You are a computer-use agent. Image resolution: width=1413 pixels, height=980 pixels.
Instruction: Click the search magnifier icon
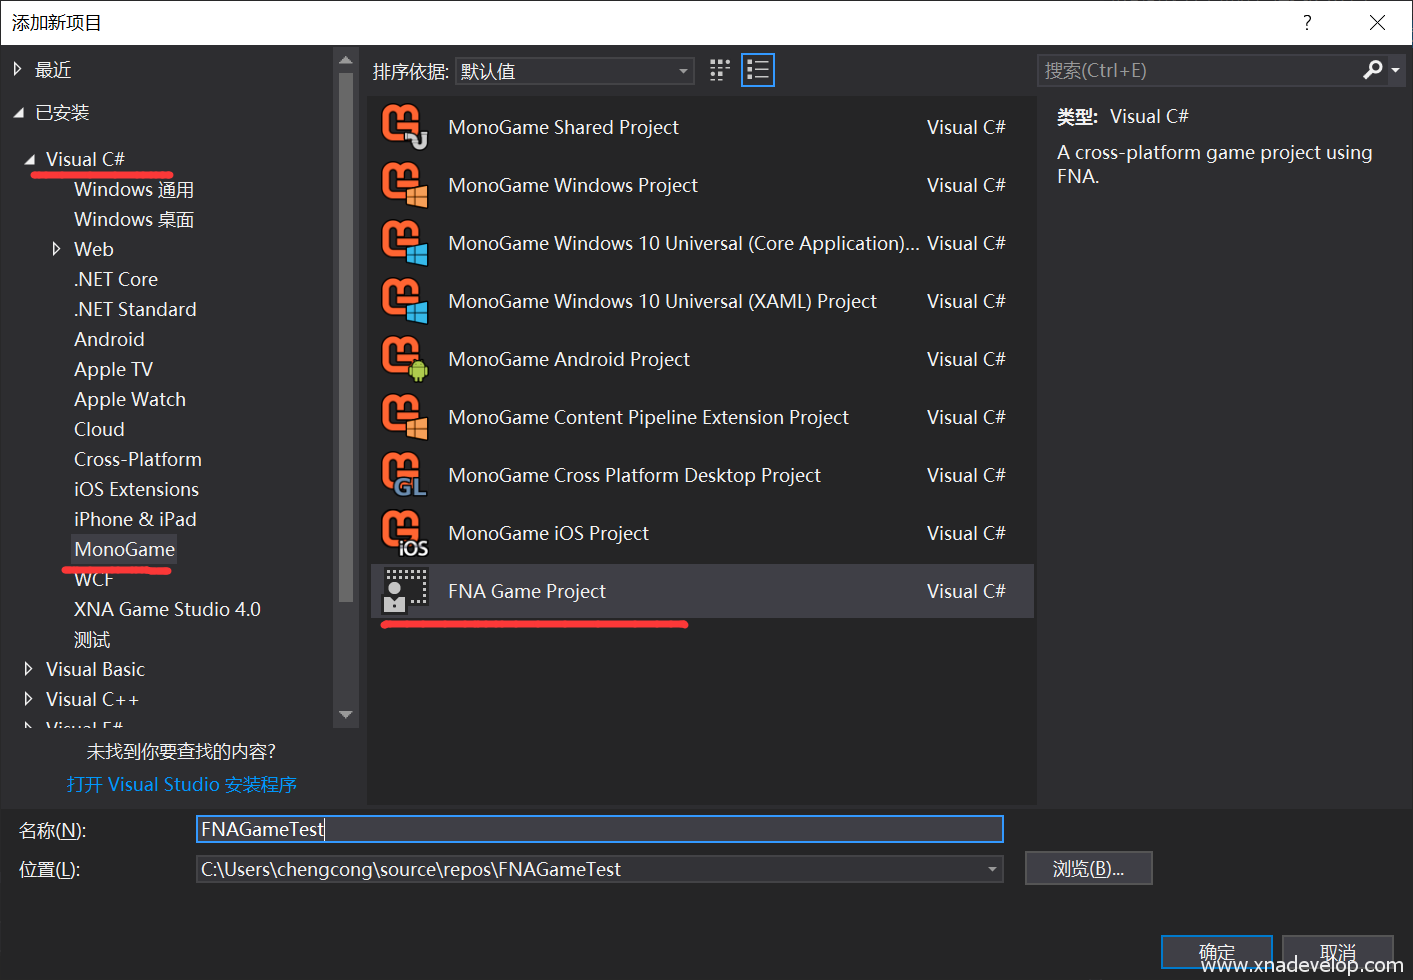[x=1373, y=69]
